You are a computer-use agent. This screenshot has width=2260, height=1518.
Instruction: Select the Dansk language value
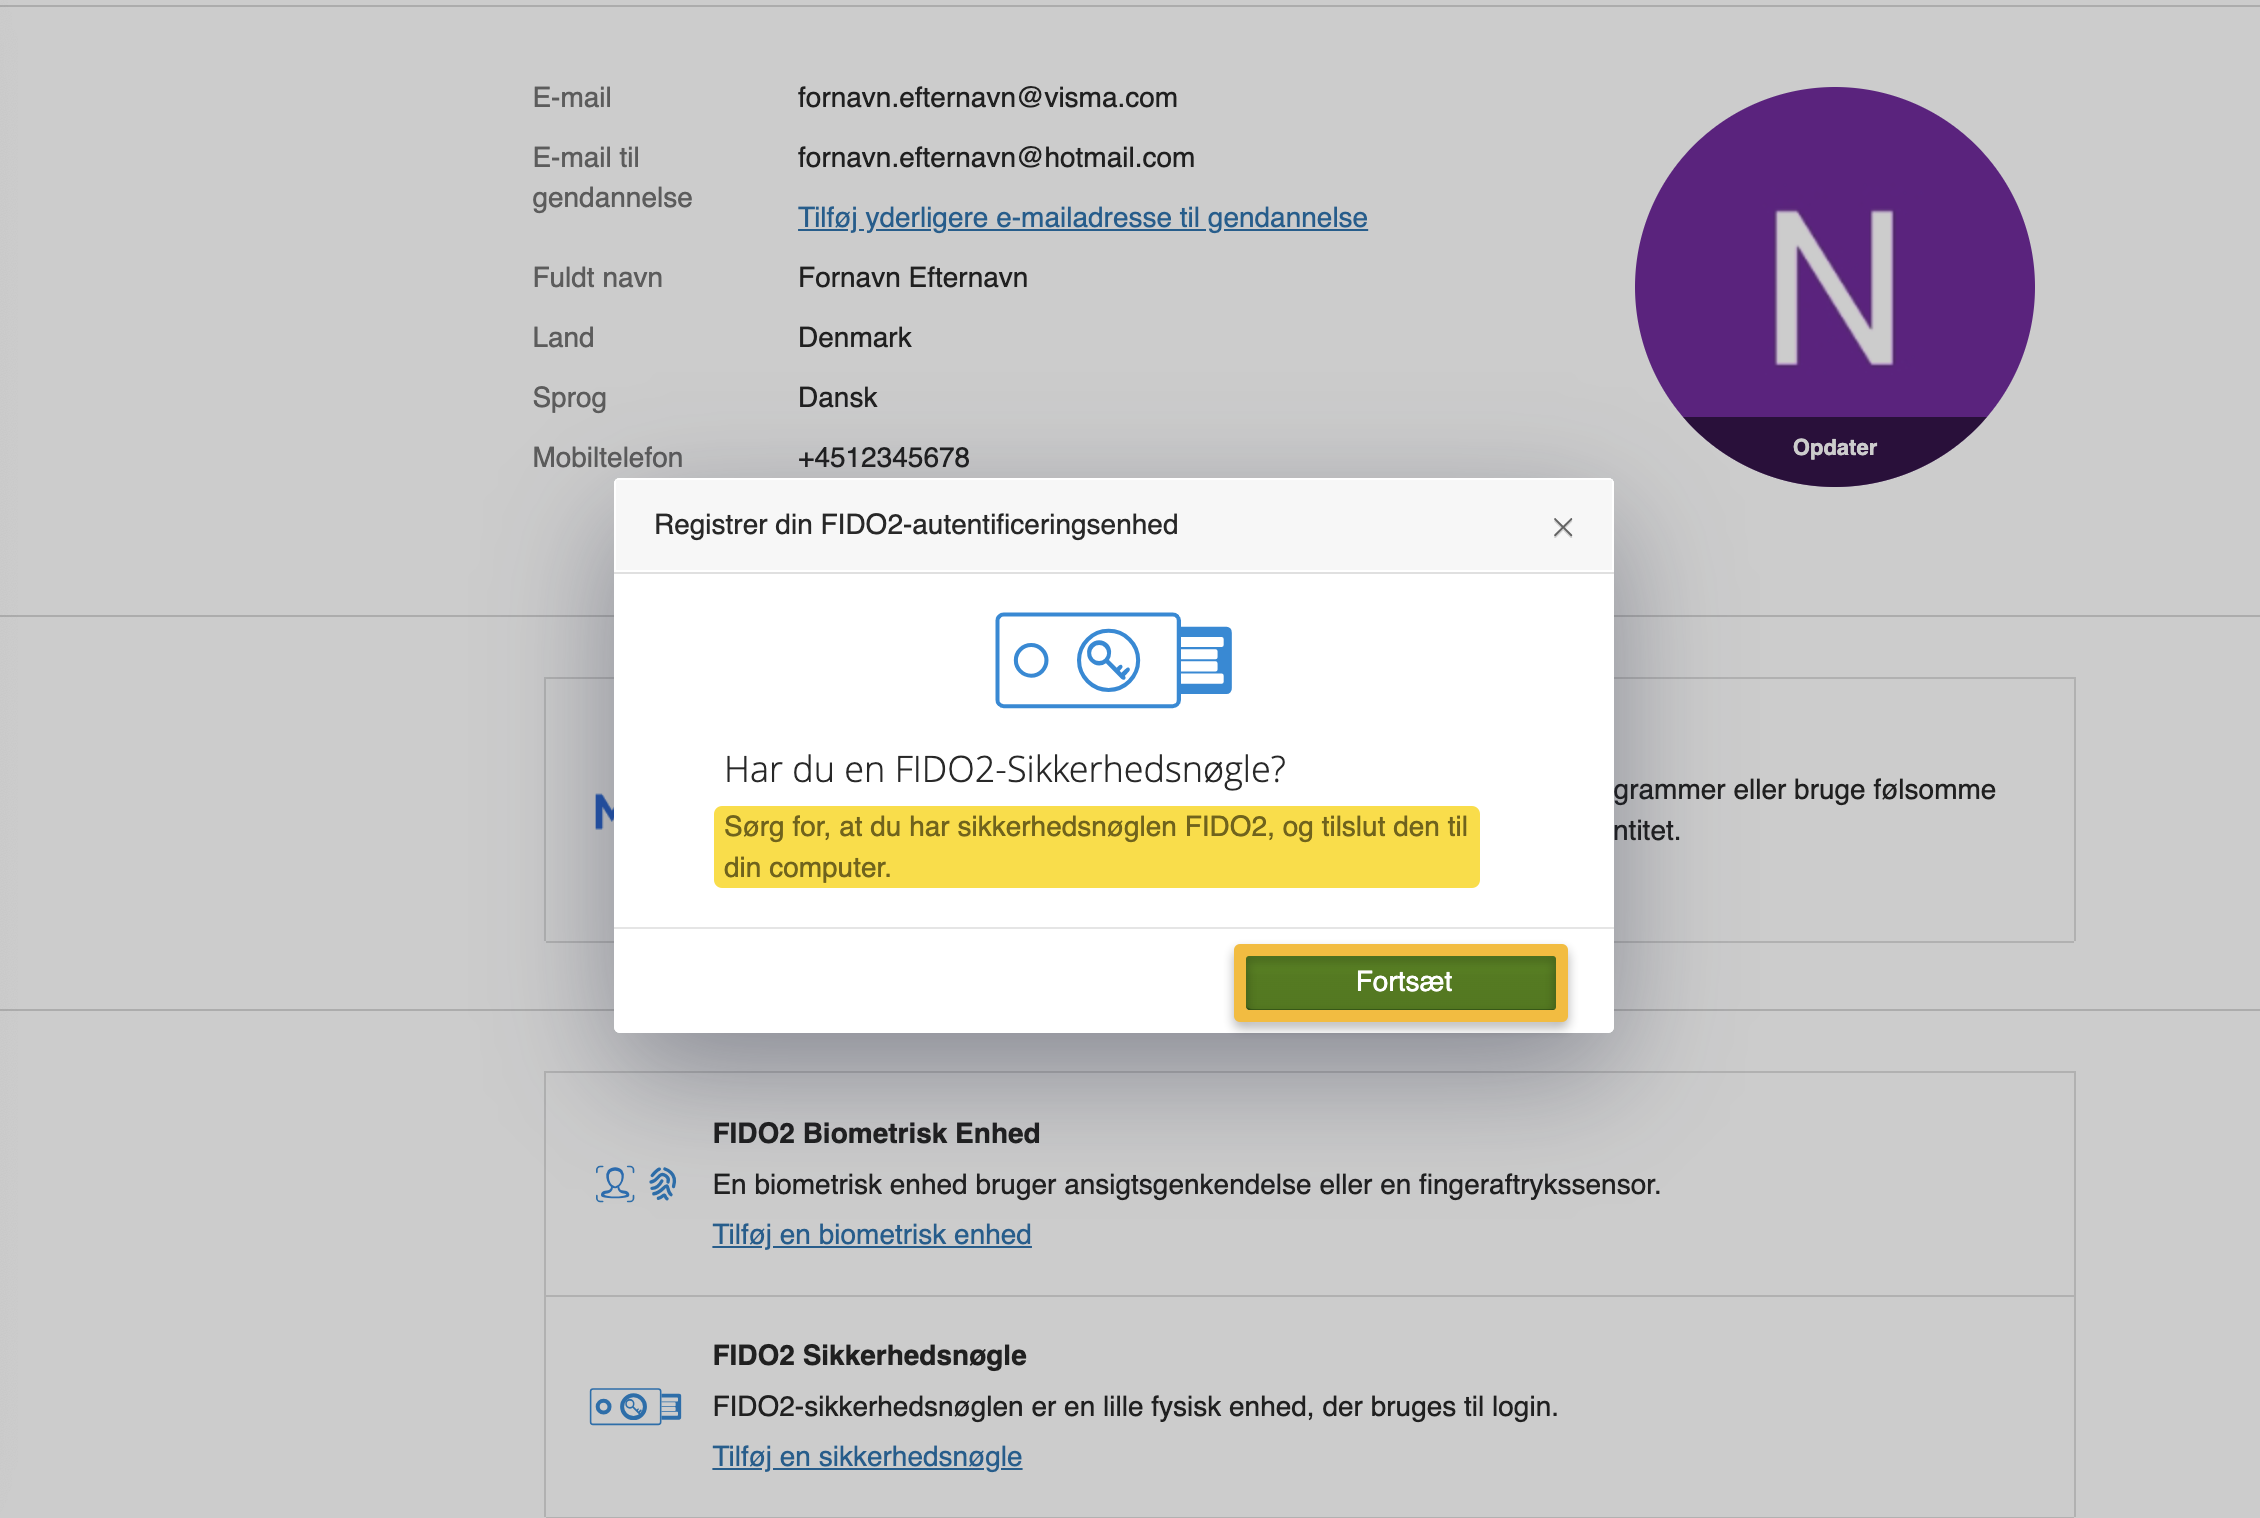point(837,396)
